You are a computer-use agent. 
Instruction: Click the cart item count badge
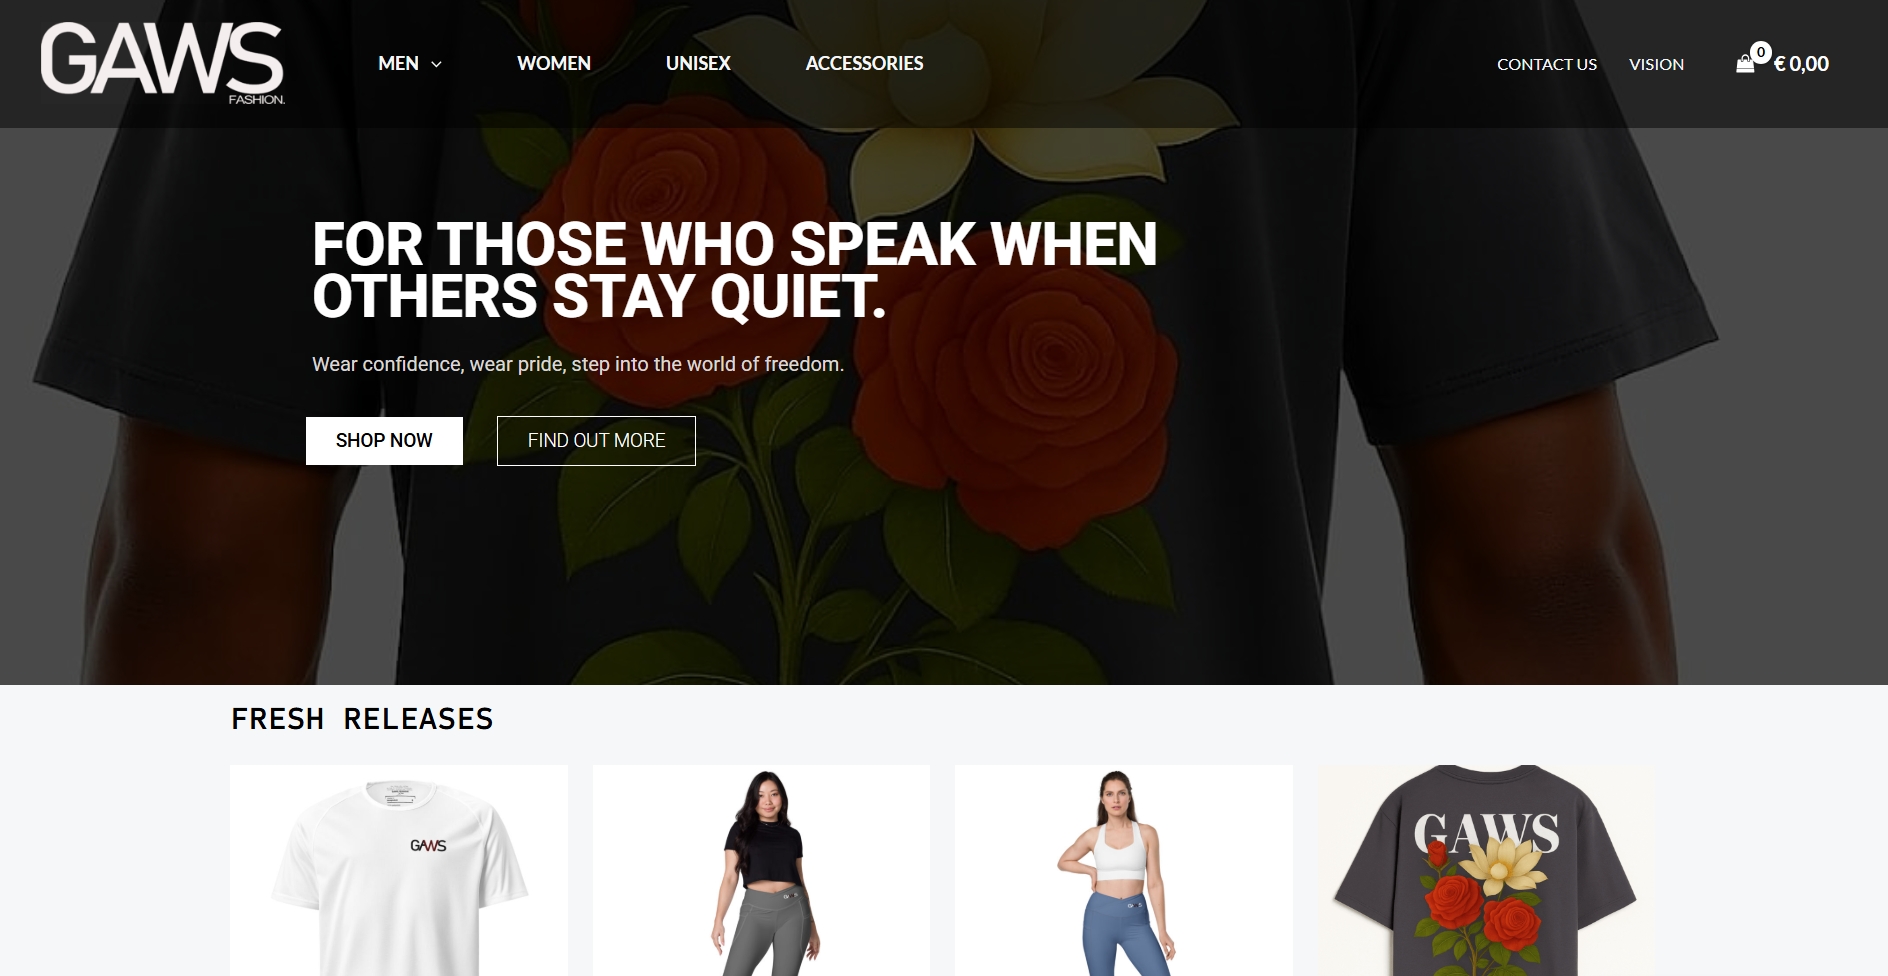point(1761,52)
